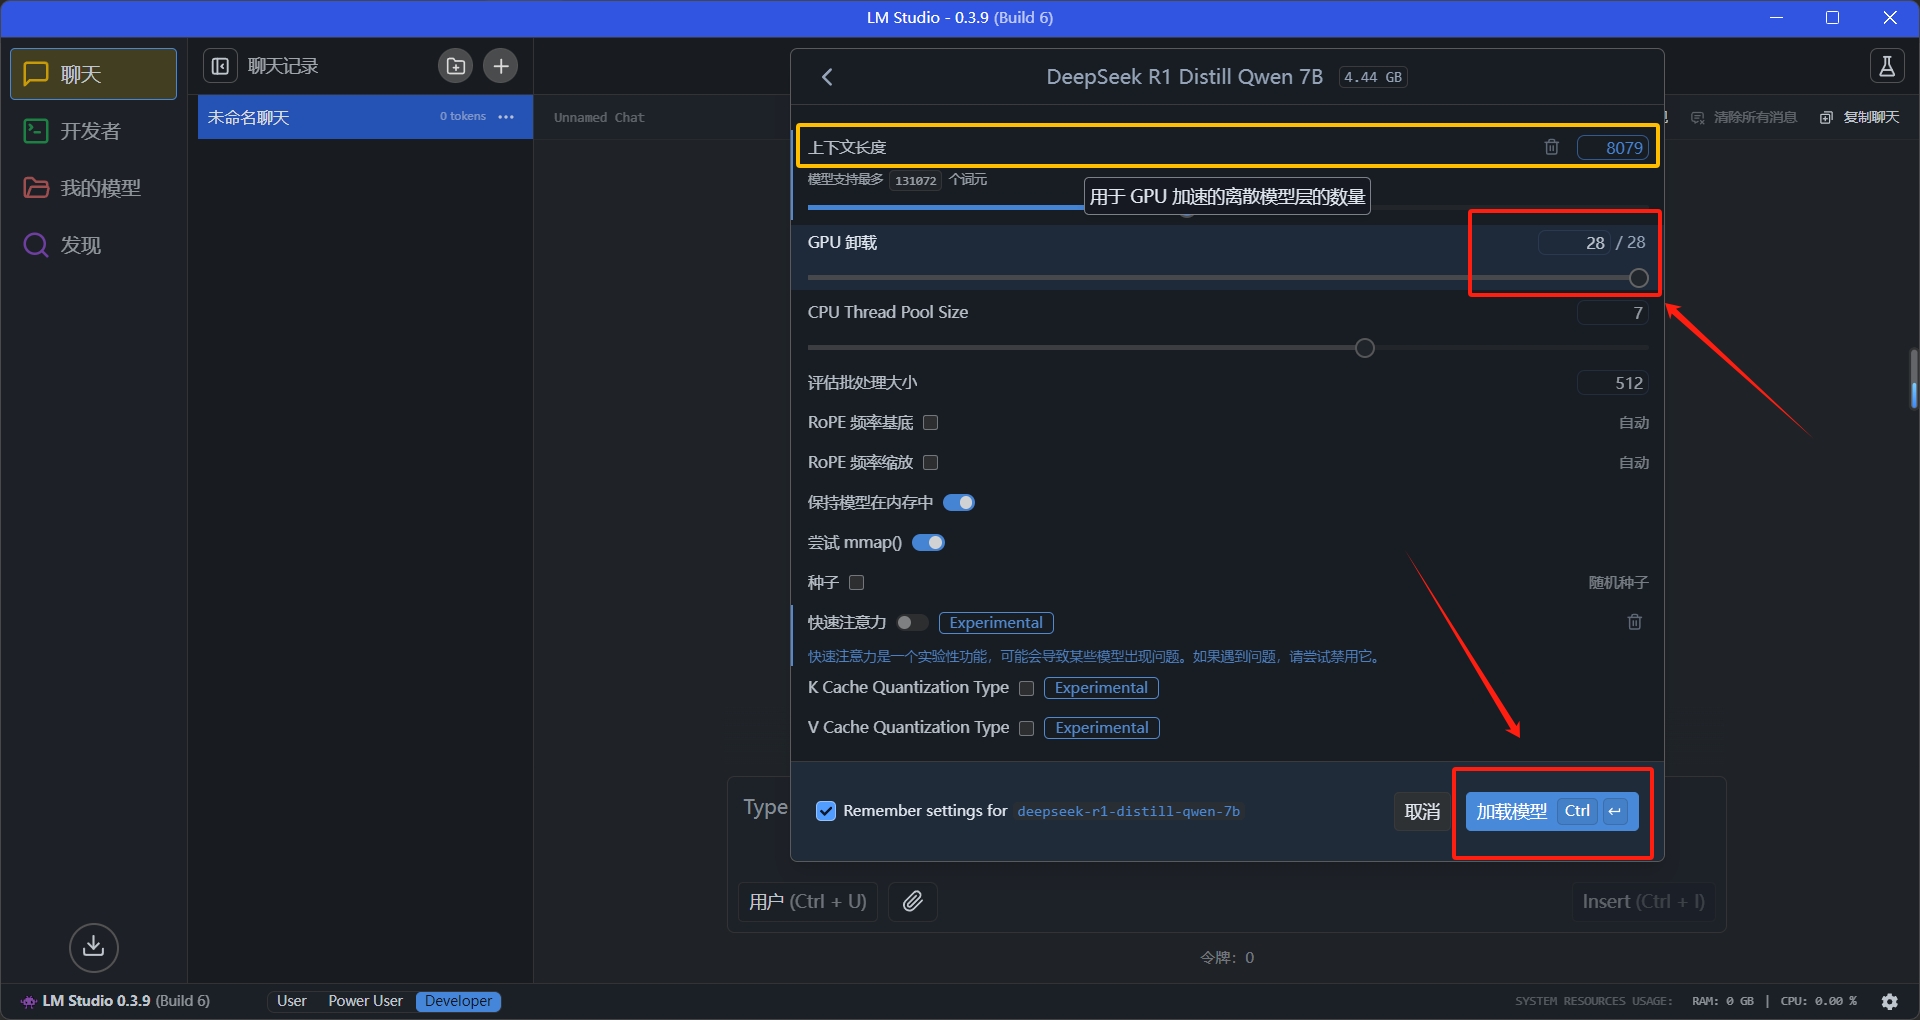Attach a file with paperclip icon

(913, 901)
